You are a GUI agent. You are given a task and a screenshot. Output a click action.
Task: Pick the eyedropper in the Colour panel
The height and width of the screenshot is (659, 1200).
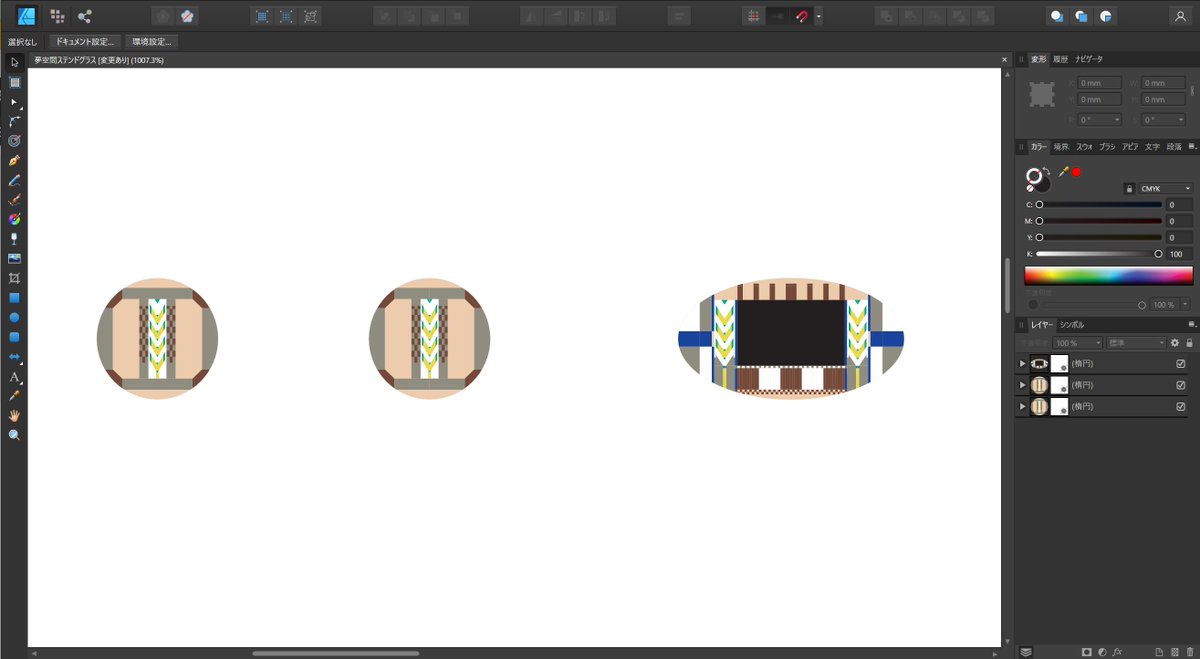pyautogui.click(x=1063, y=172)
